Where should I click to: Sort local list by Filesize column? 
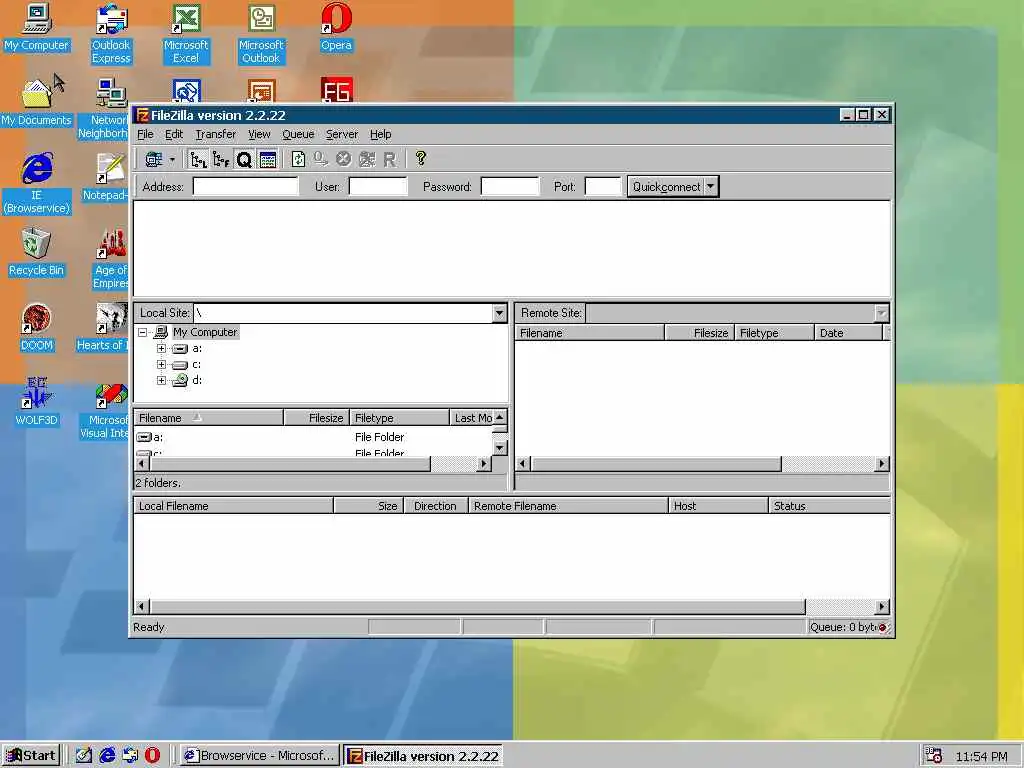point(317,418)
